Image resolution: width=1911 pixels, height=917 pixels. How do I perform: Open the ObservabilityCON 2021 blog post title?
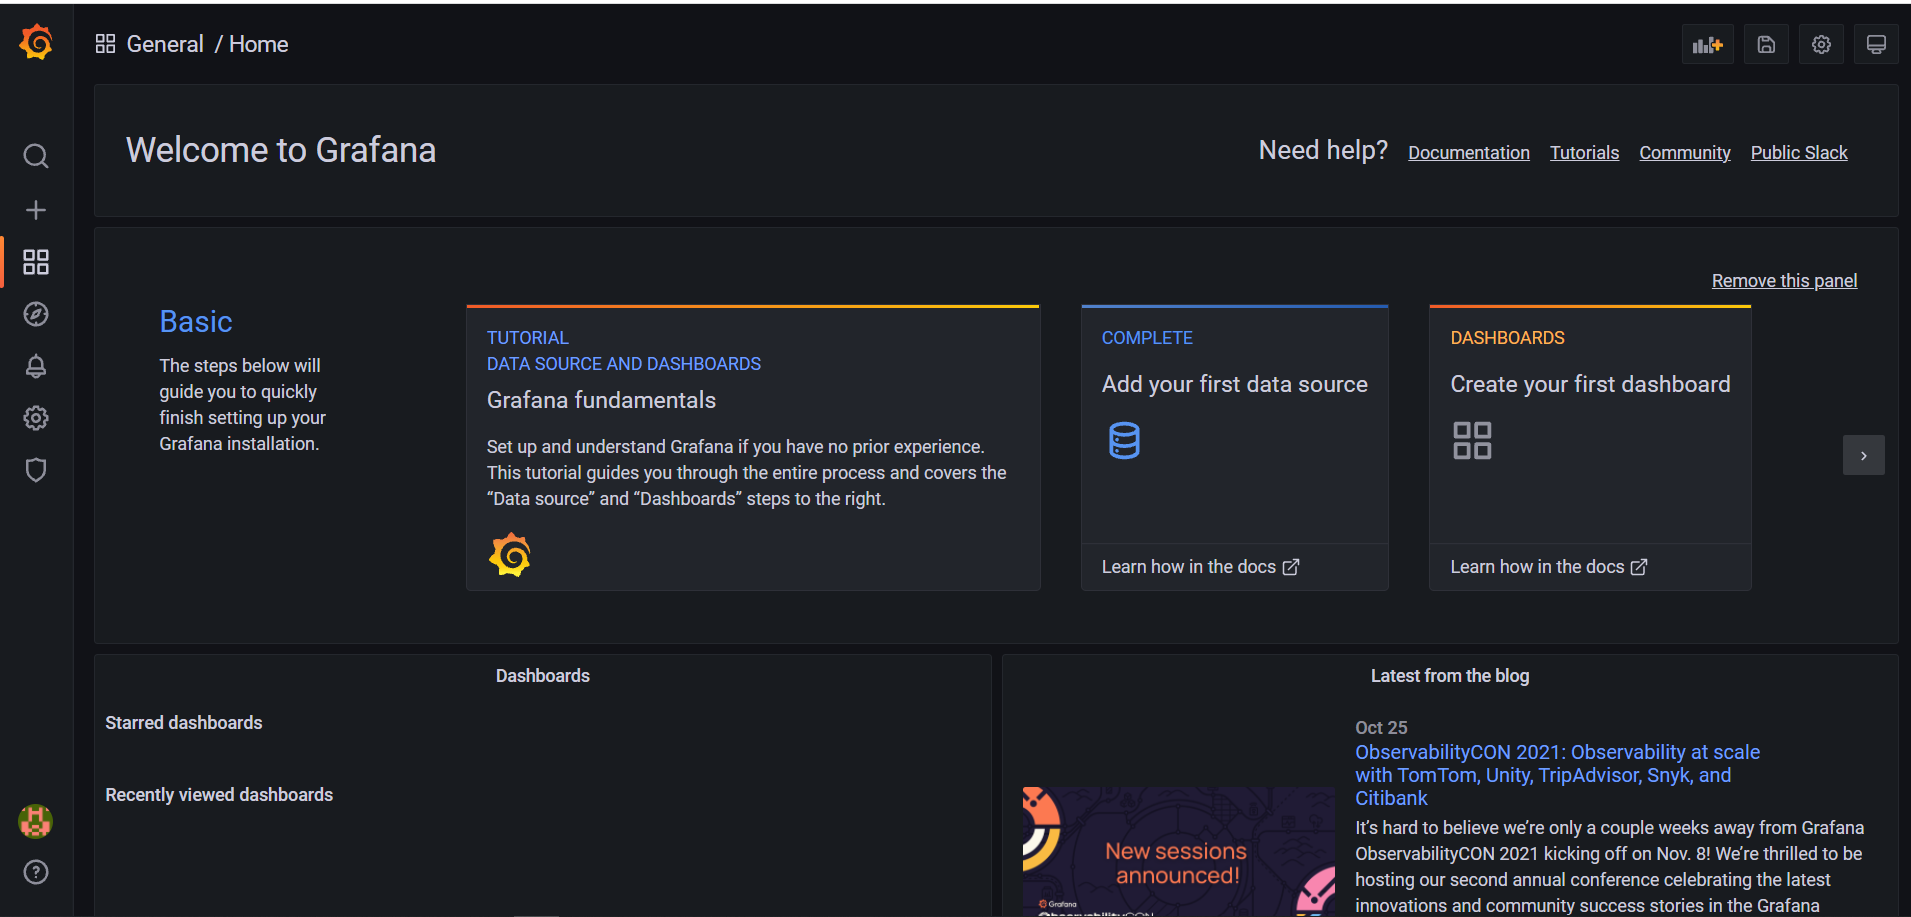1557,775
